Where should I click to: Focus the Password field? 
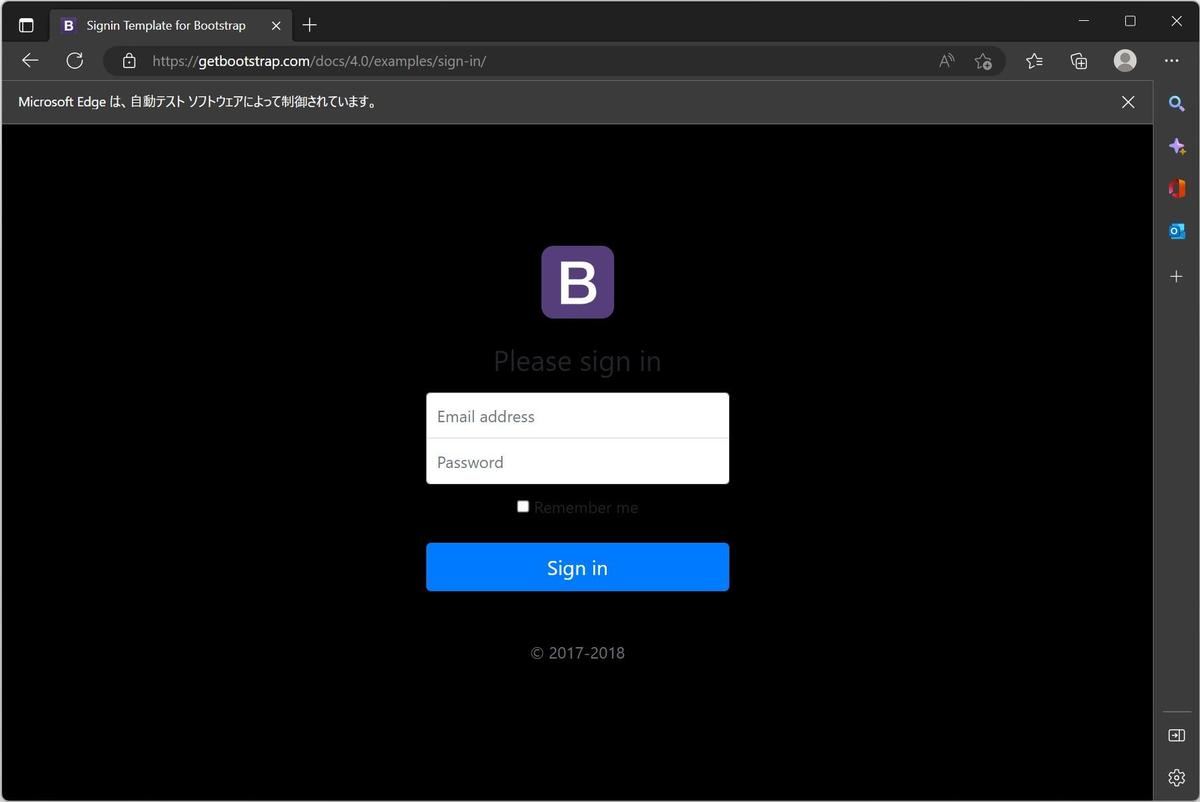click(578, 462)
